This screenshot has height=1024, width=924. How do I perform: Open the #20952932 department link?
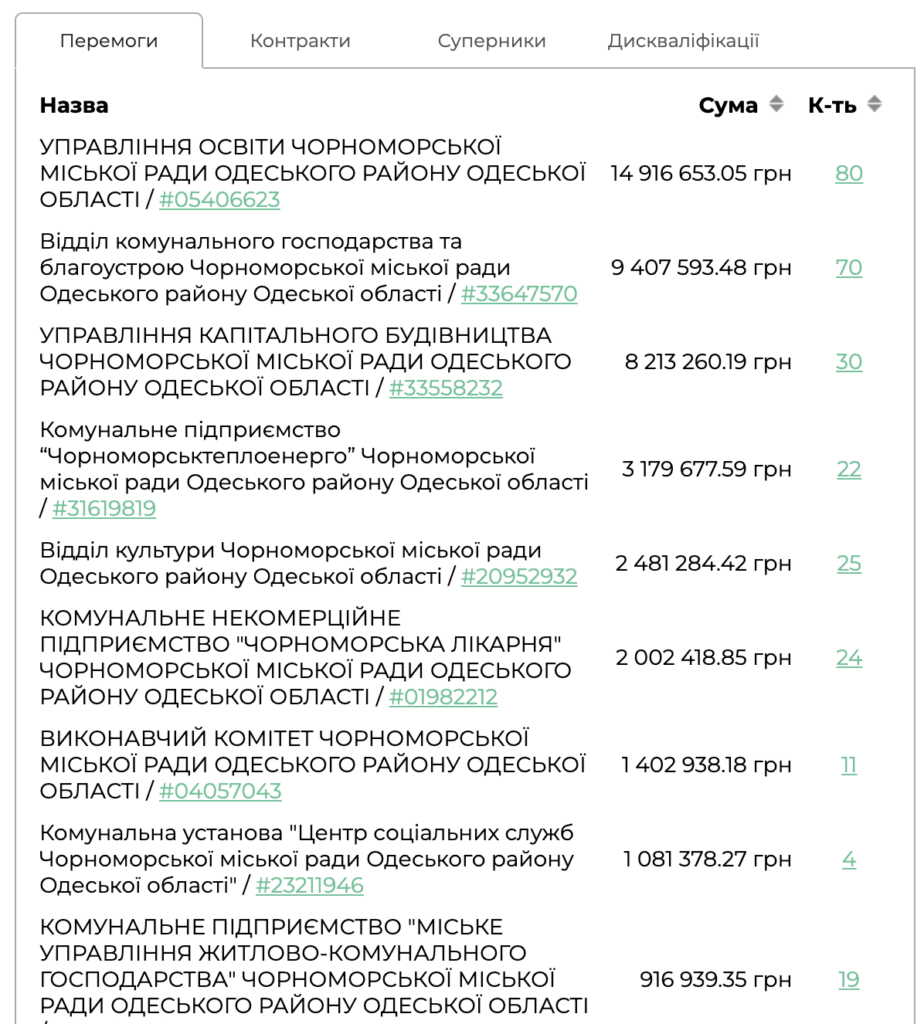(x=519, y=577)
